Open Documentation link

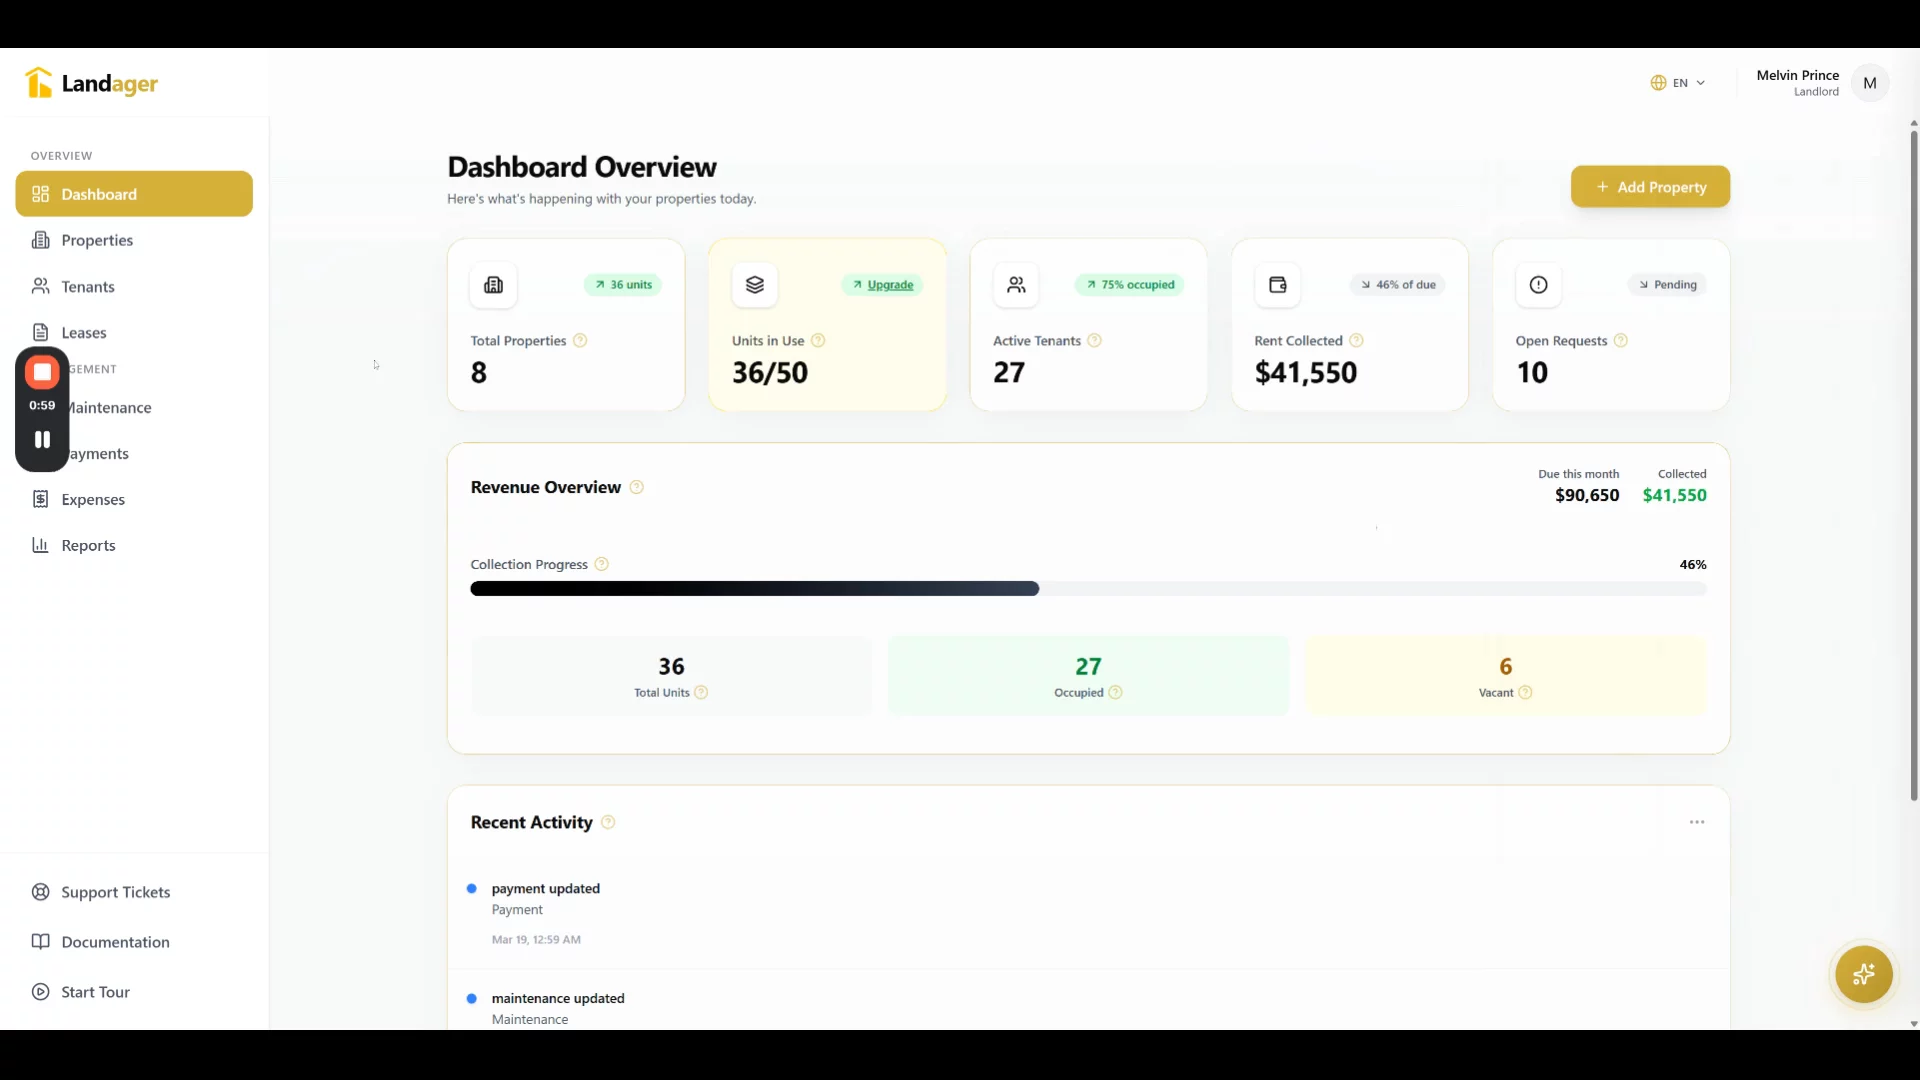(134, 942)
